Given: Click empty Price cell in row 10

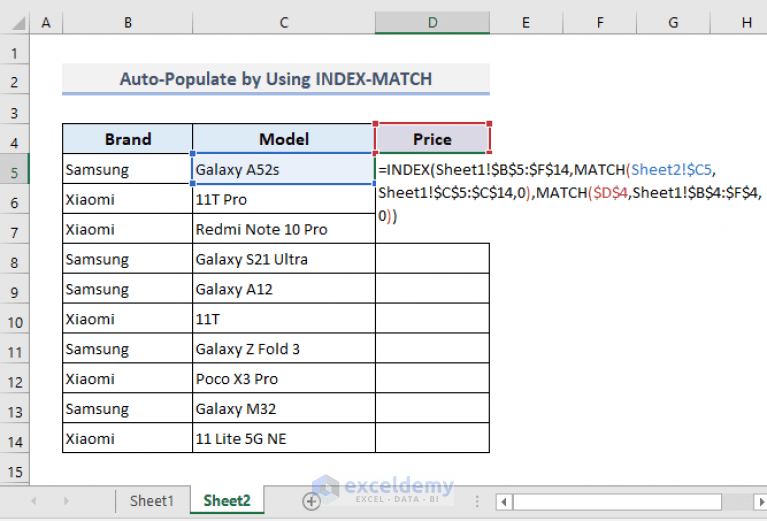Looking at the screenshot, I should pyautogui.click(x=432, y=318).
